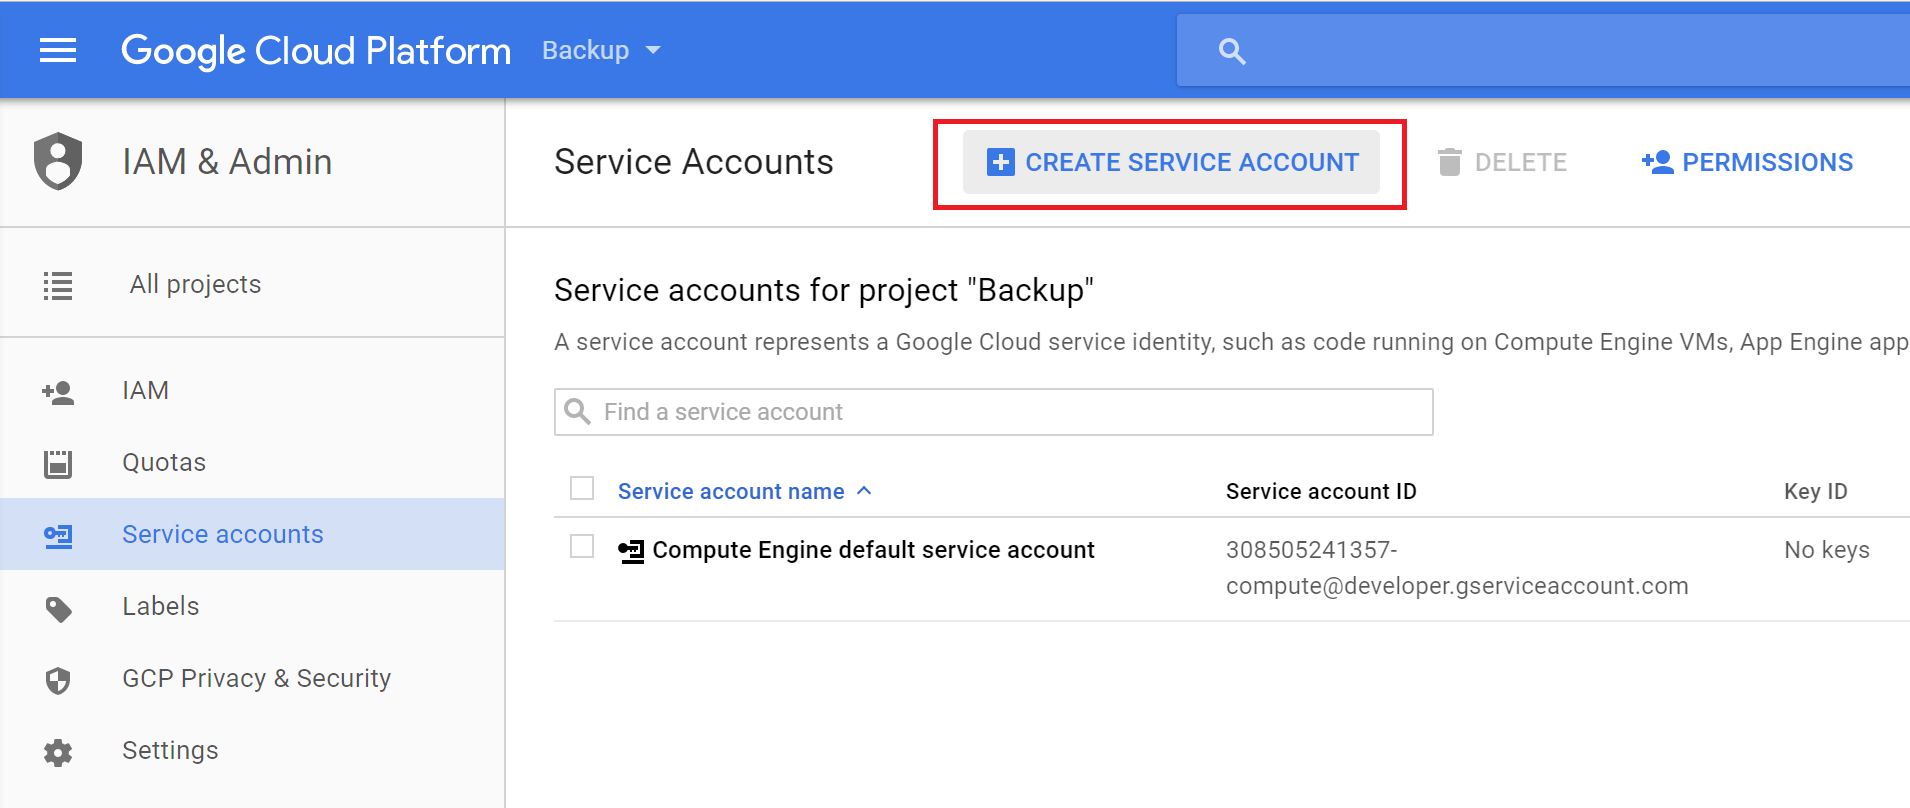Open Settings in the sidebar
Screen dimensions: 1910x808
[252, 750]
